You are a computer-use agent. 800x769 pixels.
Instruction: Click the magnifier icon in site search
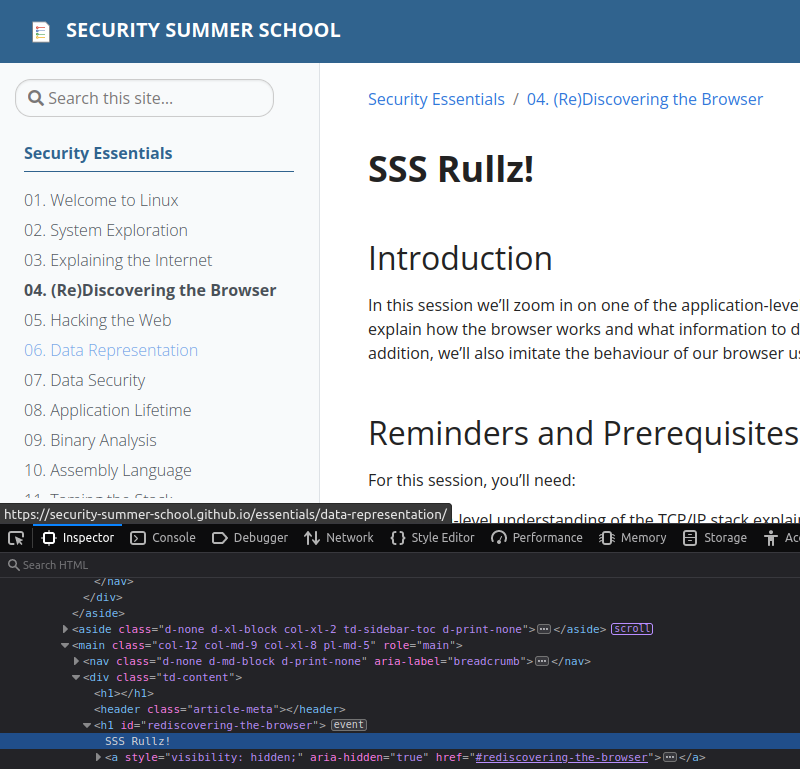pyautogui.click(x=35, y=98)
